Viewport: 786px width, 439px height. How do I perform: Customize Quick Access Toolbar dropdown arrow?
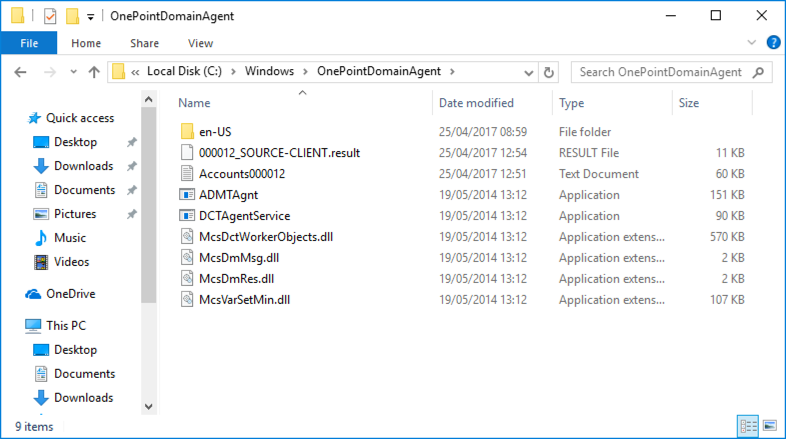pos(91,17)
